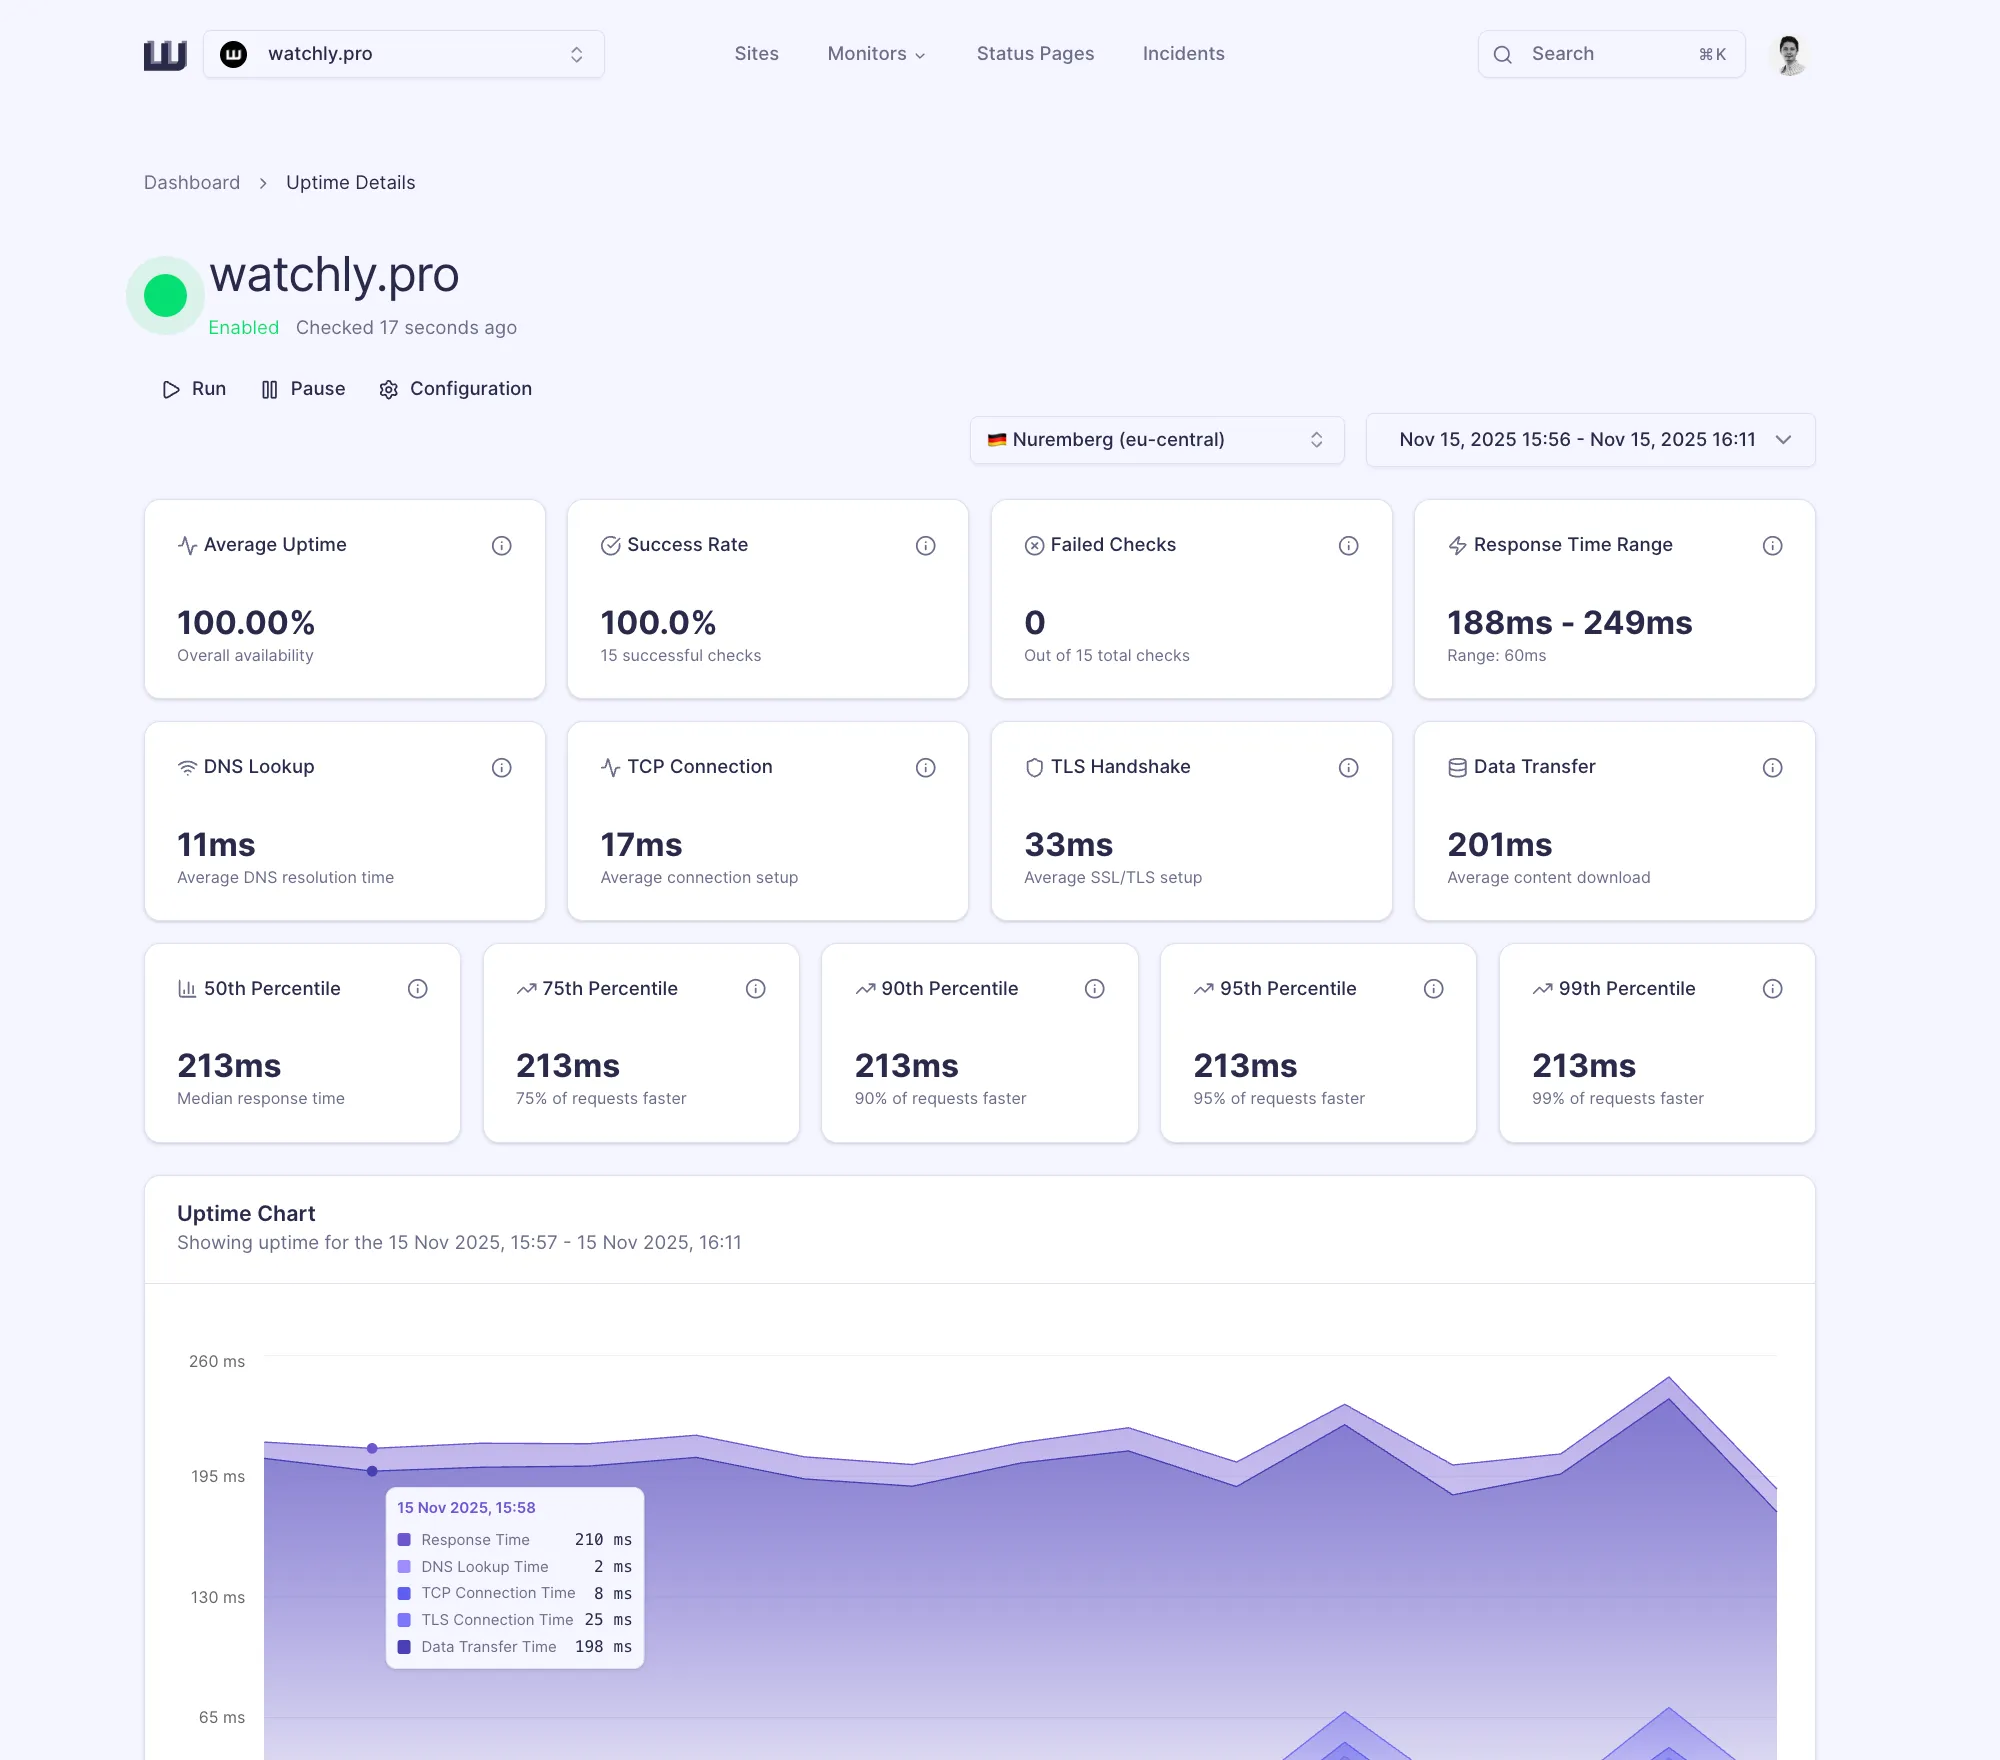The width and height of the screenshot is (2000, 1760).
Task: Run the uptime check now
Action: pos(195,389)
